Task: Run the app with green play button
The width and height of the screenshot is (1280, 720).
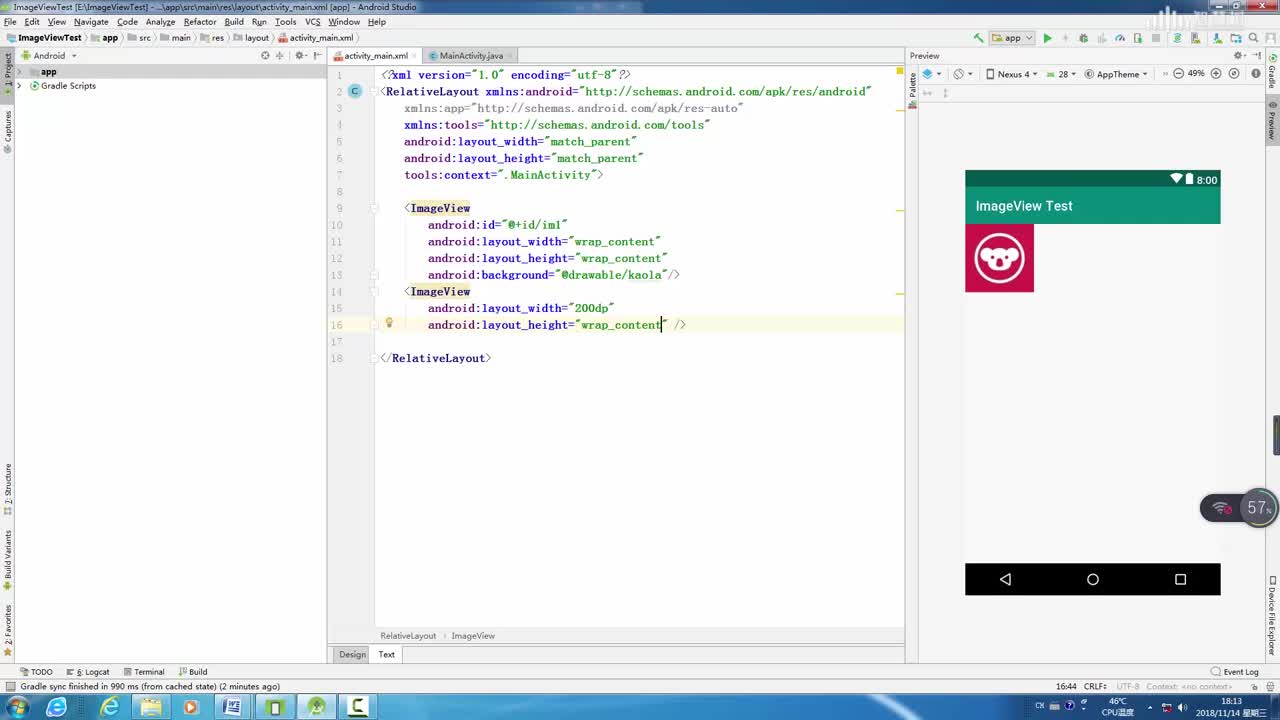Action: [1047, 38]
